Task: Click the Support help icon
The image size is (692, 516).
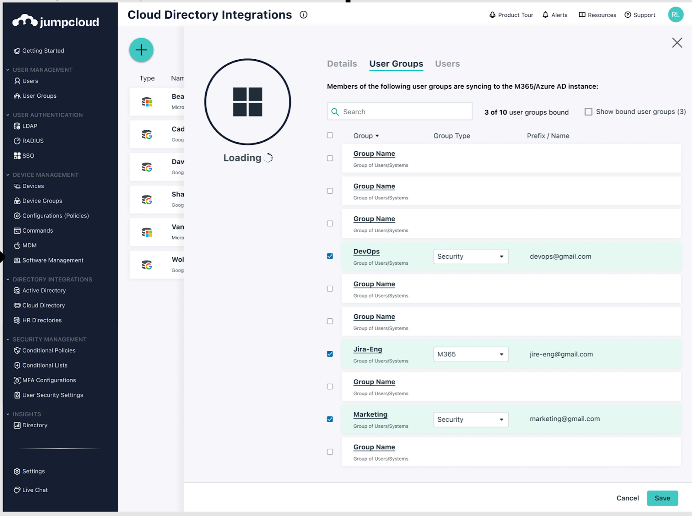Action: pos(639,15)
